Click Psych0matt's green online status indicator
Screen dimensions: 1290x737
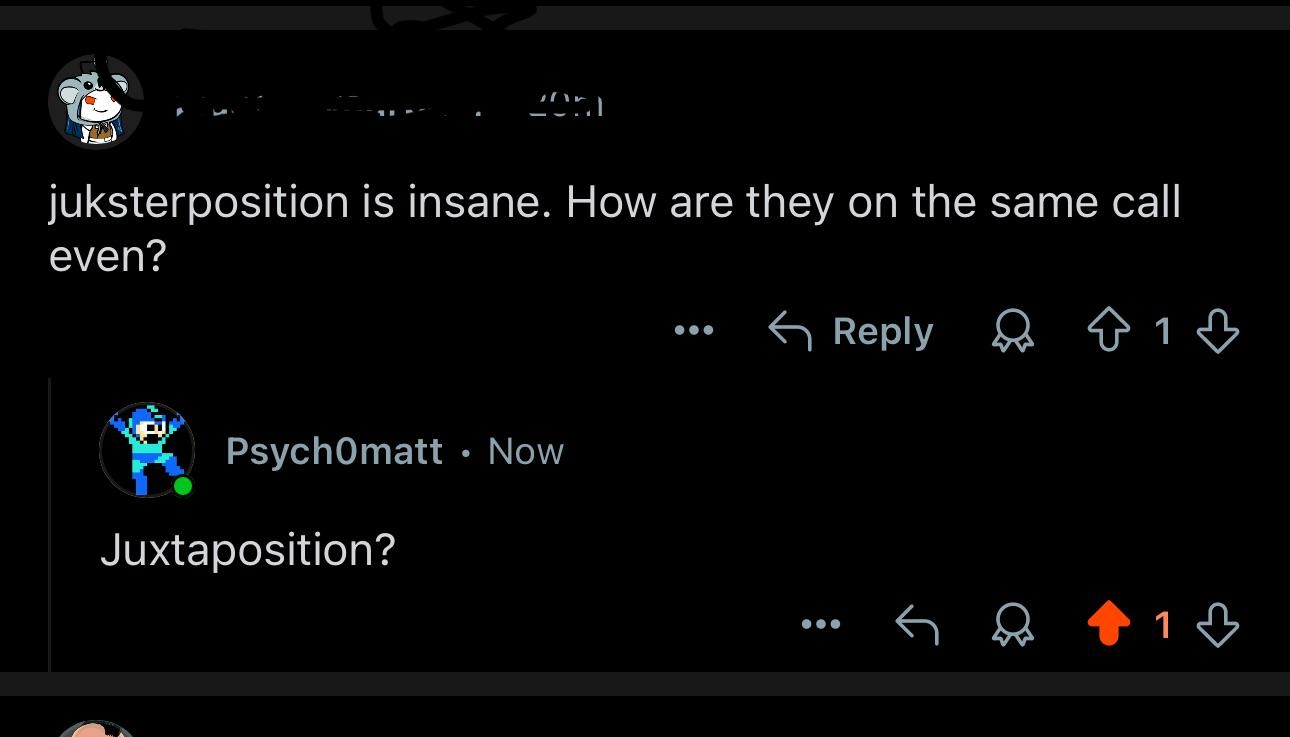coord(183,487)
